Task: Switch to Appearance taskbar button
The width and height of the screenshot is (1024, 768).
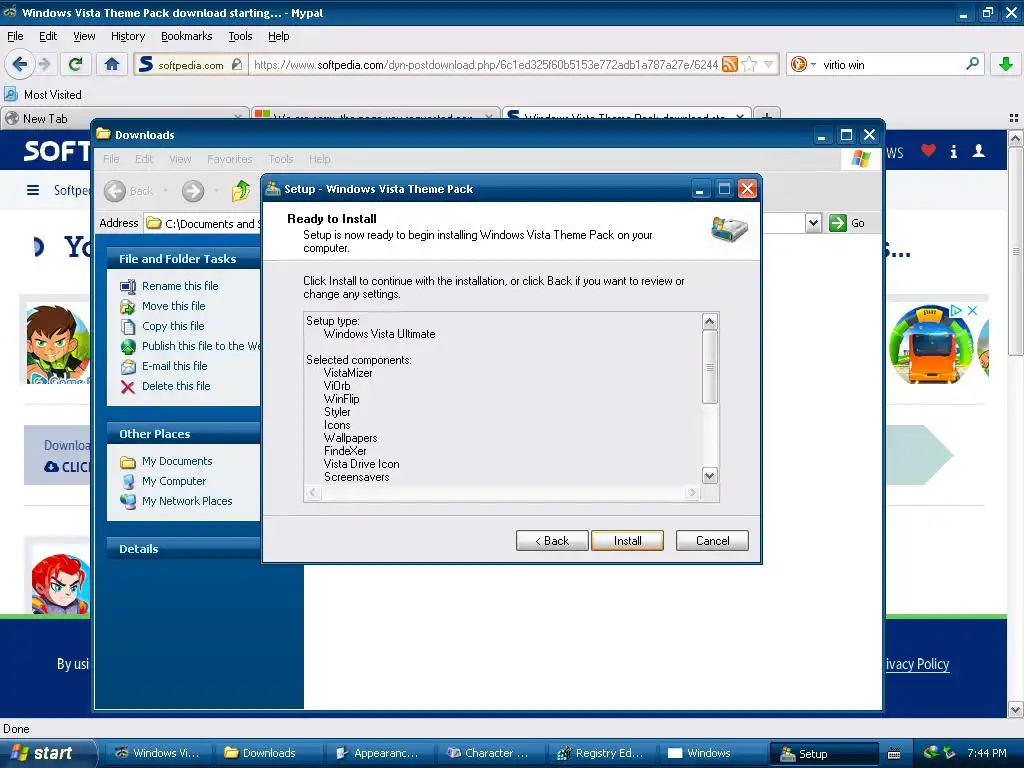Action: point(381,753)
